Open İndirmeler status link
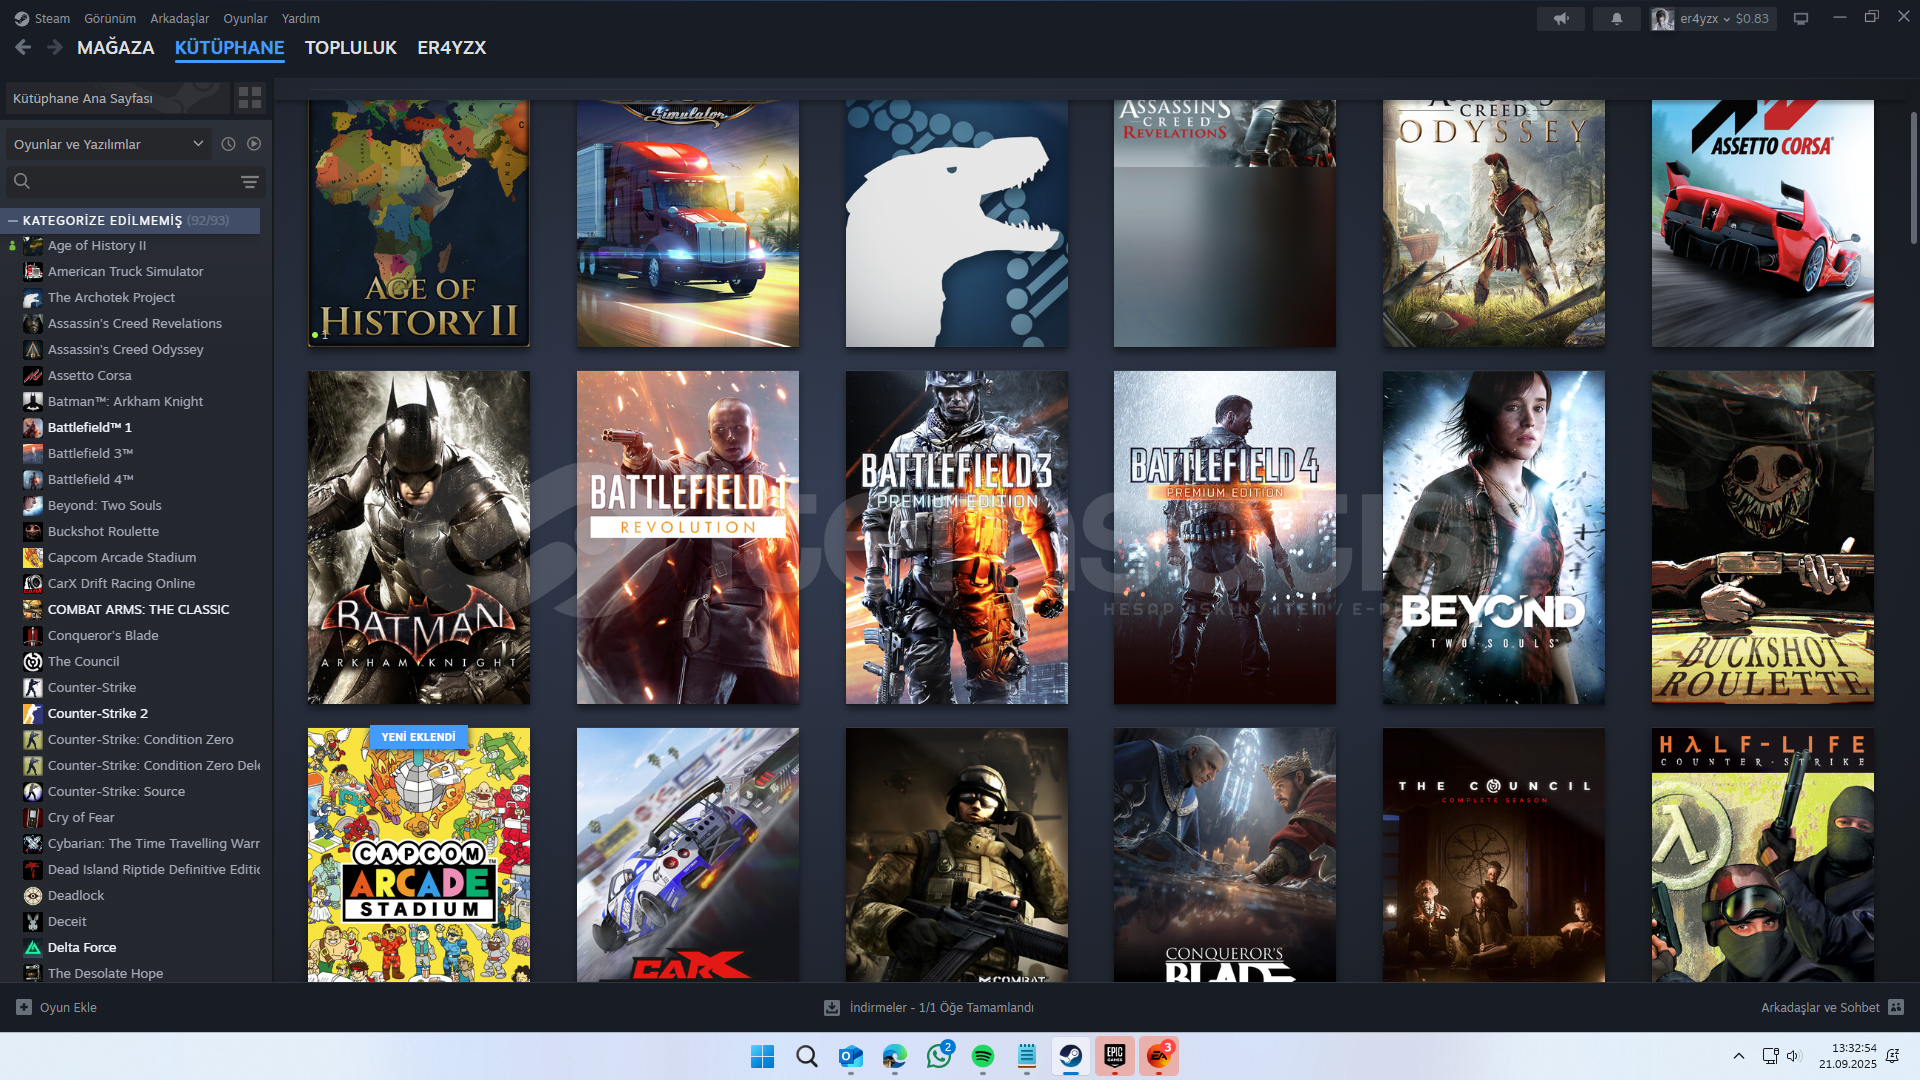Screen dimensions: 1920x1080 (x=942, y=1007)
